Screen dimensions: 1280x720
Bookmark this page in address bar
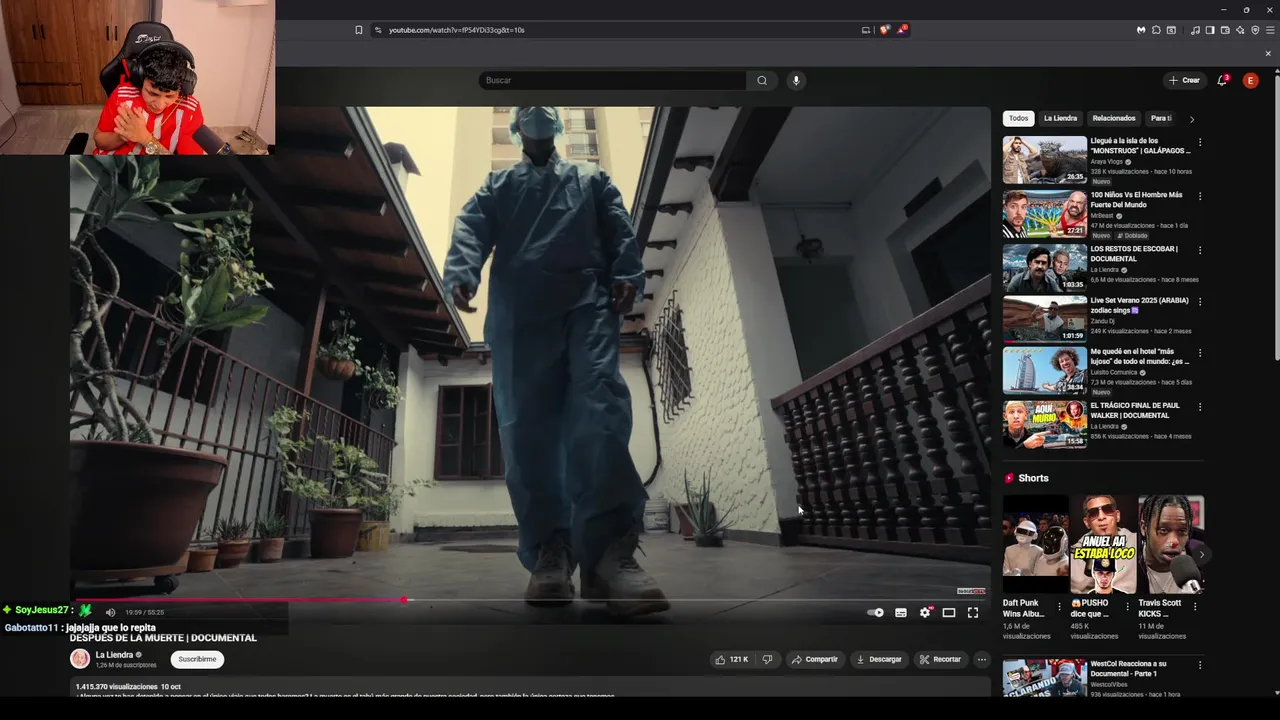[359, 30]
